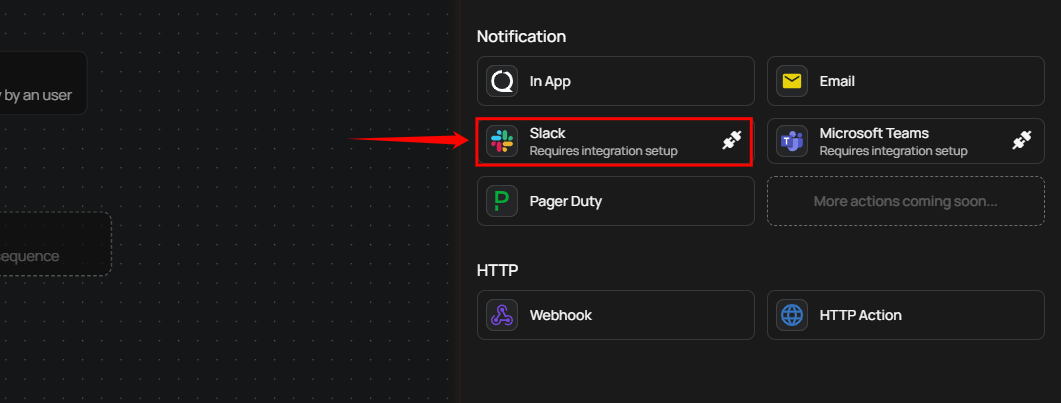
Task: Click 'Requires integration setup' under Microsoft Teams
Action: tap(893, 151)
